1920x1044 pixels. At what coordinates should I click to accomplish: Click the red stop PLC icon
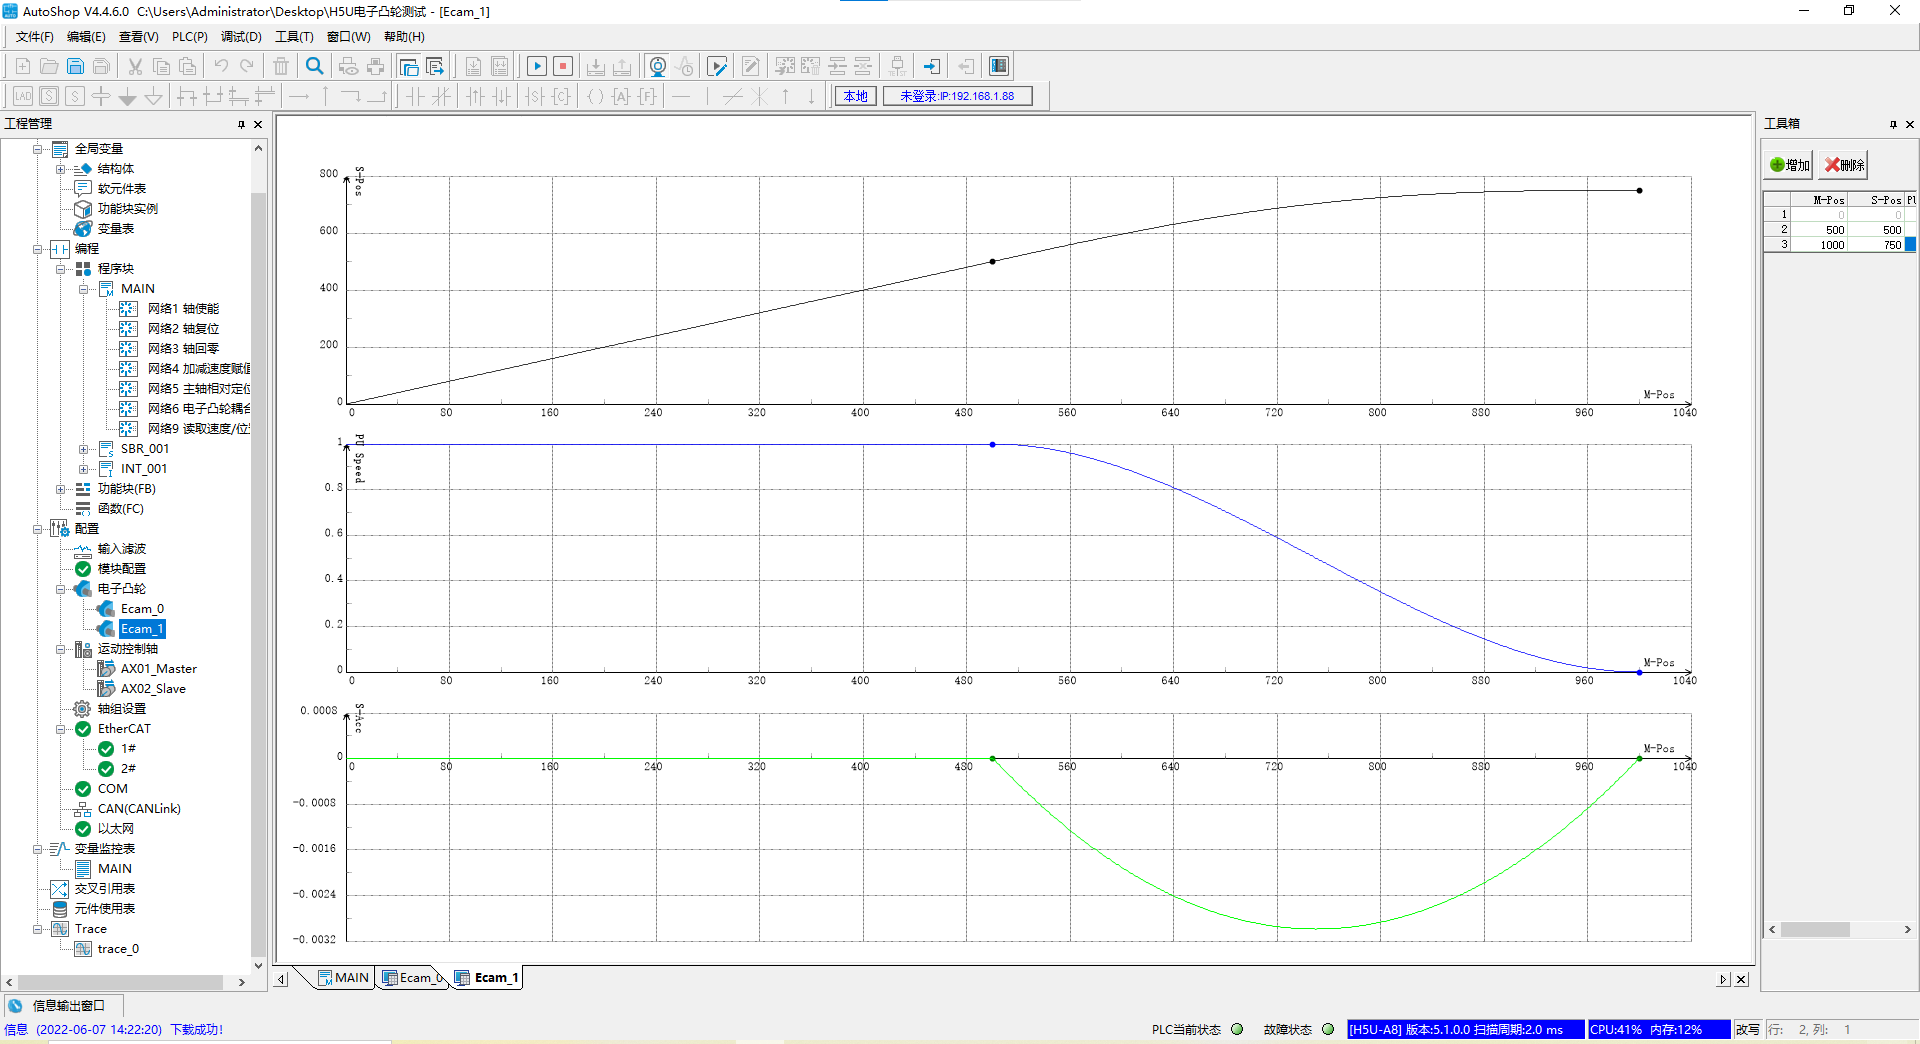563,66
